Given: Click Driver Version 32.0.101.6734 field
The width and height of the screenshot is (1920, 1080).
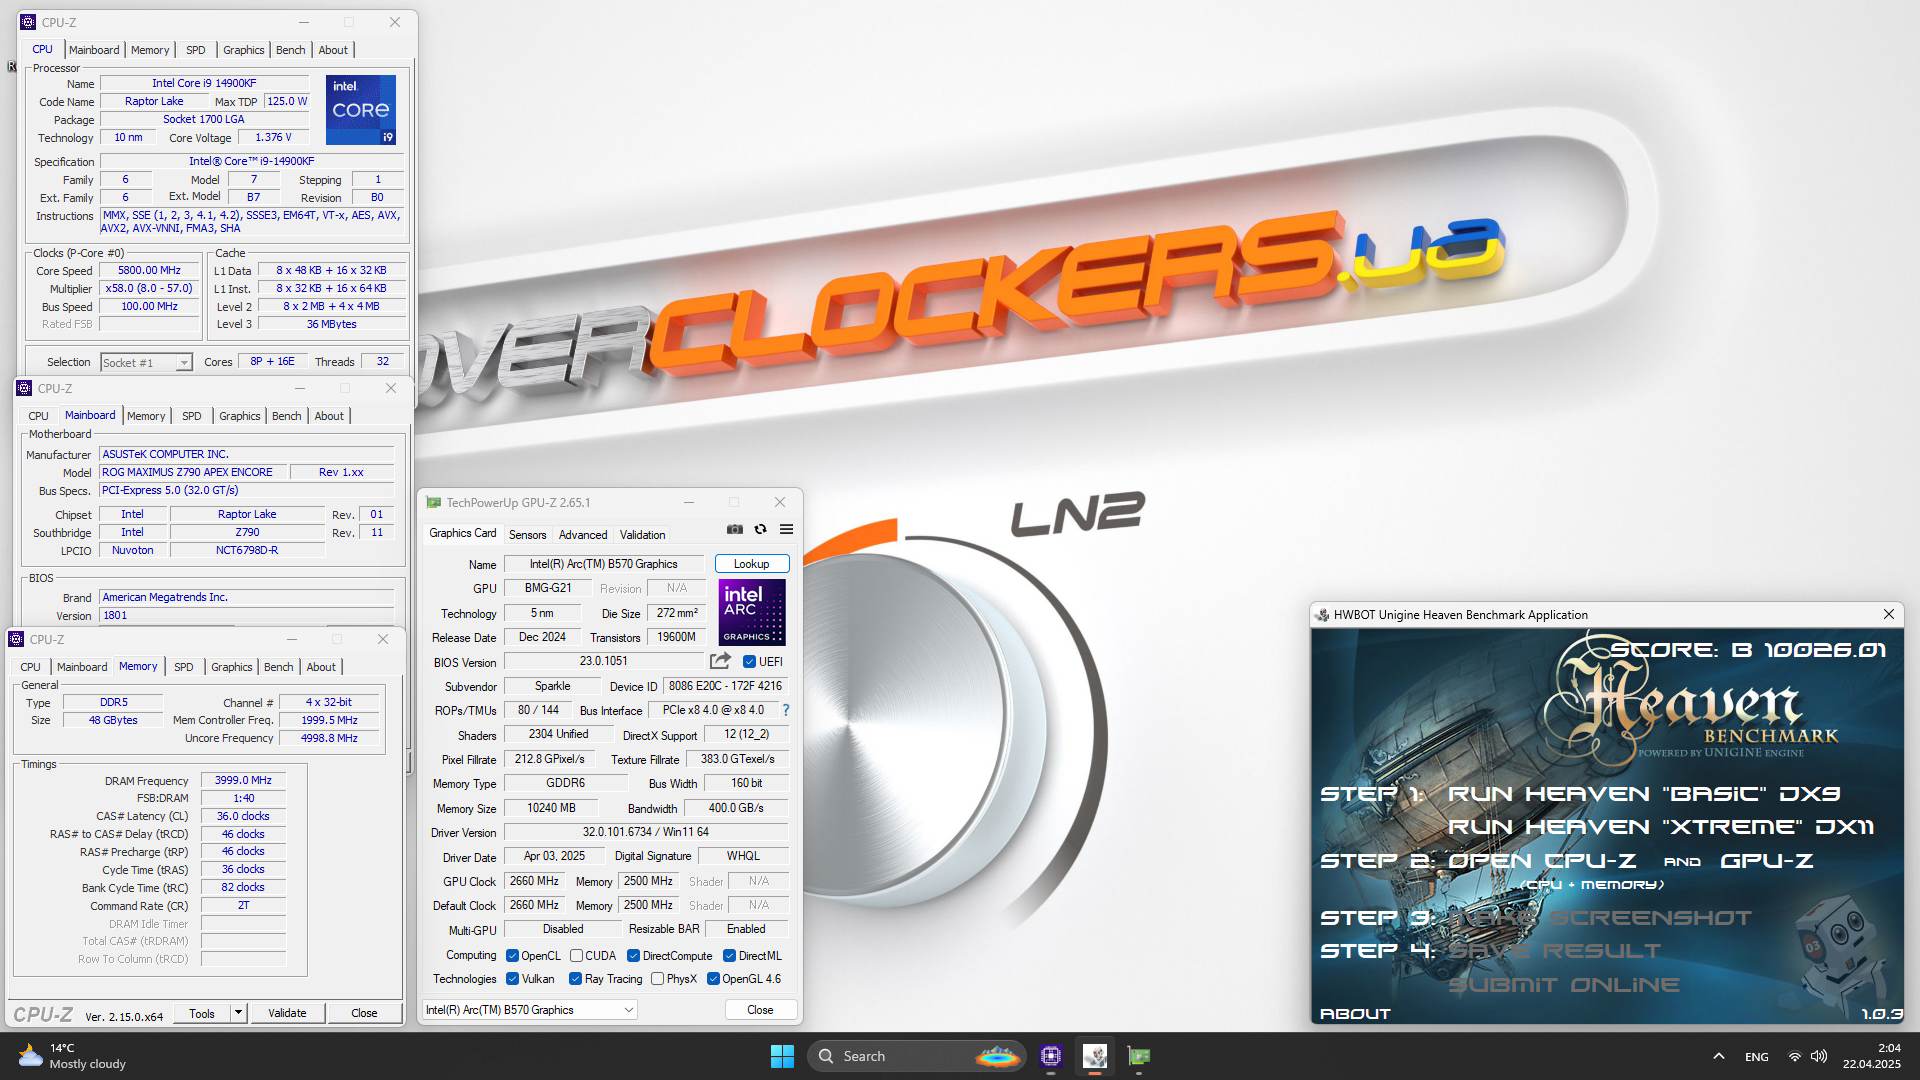Looking at the screenshot, I should click(x=646, y=832).
